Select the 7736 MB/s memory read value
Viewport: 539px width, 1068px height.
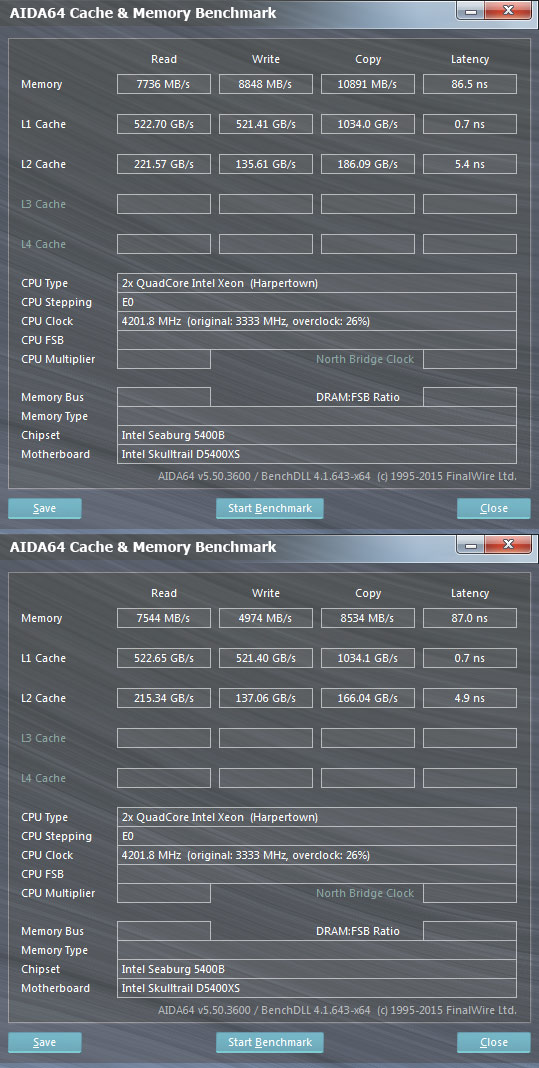click(x=164, y=84)
